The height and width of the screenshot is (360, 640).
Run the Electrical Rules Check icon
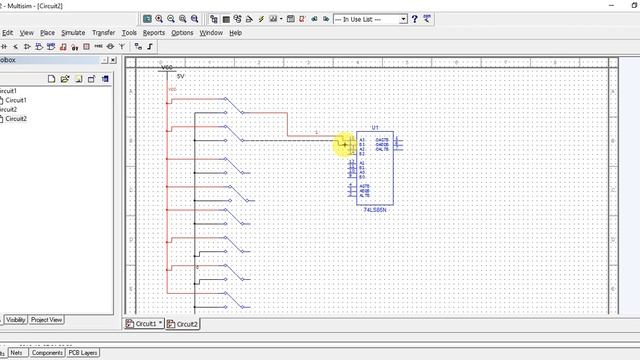(x=302, y=19)
